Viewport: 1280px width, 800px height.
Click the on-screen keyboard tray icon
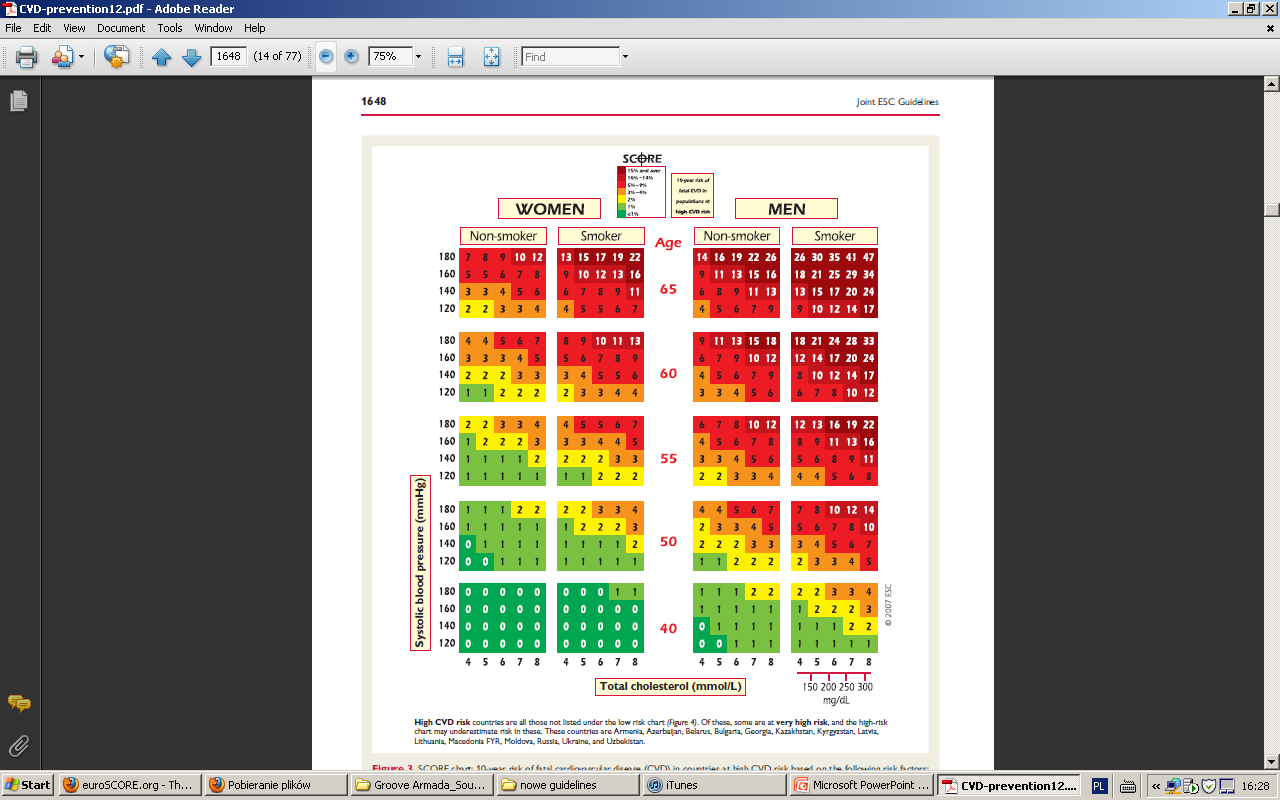(x=1128, y=785)
